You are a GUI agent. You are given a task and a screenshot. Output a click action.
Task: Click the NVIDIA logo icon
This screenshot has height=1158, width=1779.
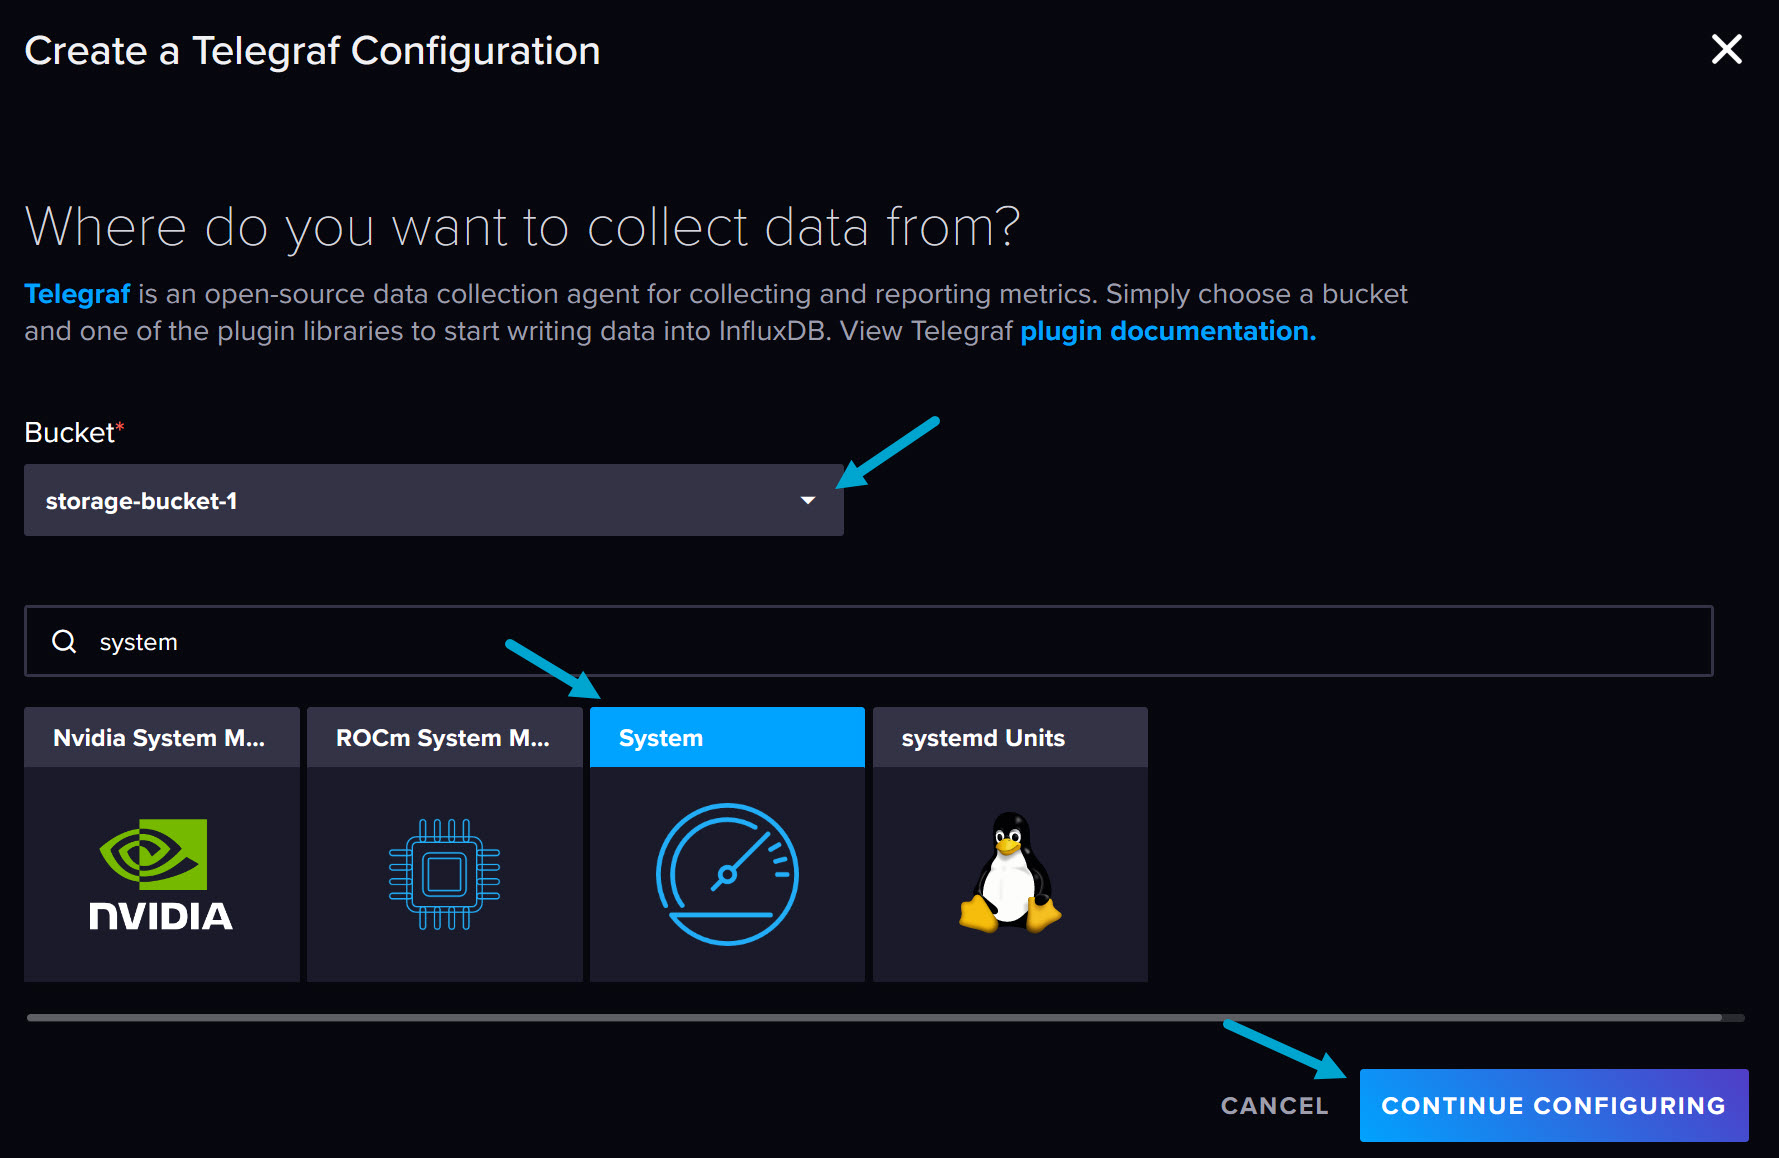pyautogui.click(x=160, y=873)
